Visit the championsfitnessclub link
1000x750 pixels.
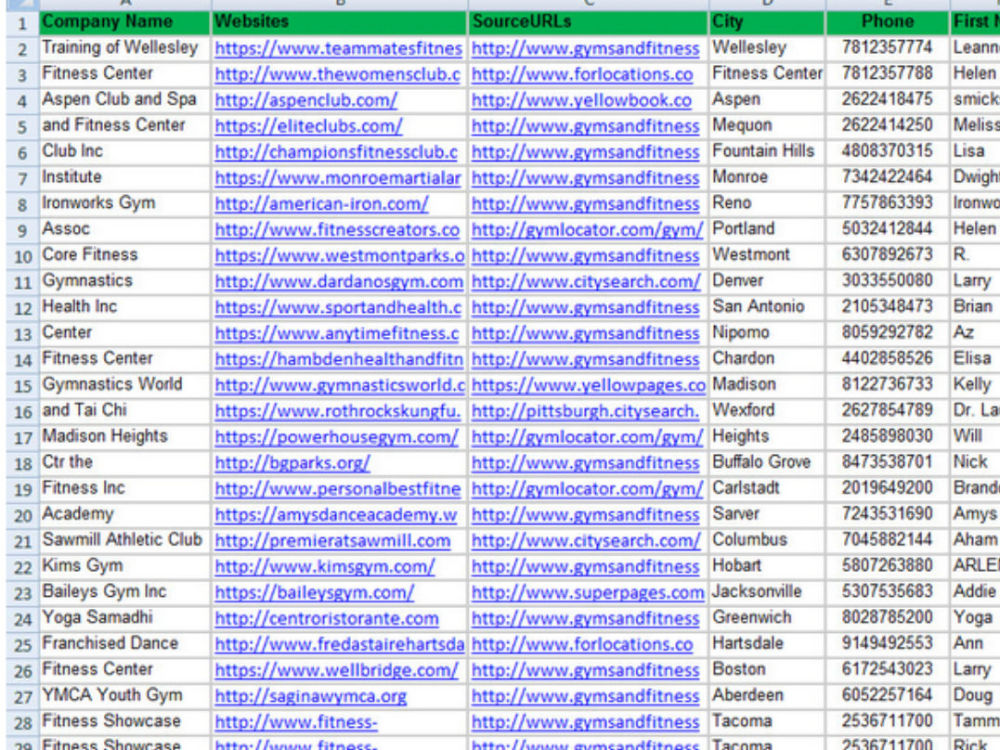[336, 152]
